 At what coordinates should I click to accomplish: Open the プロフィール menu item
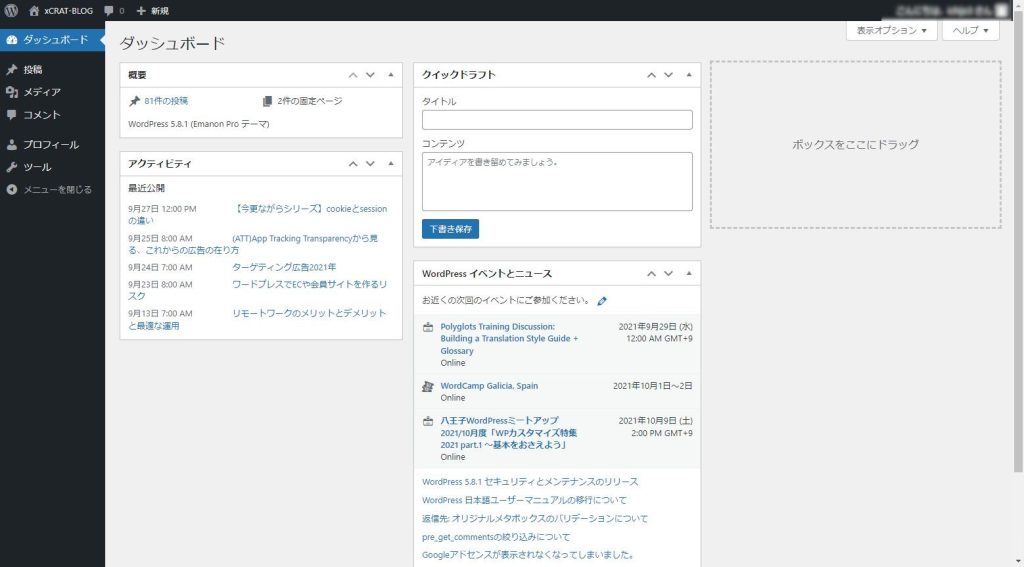[x=52, y=144]
